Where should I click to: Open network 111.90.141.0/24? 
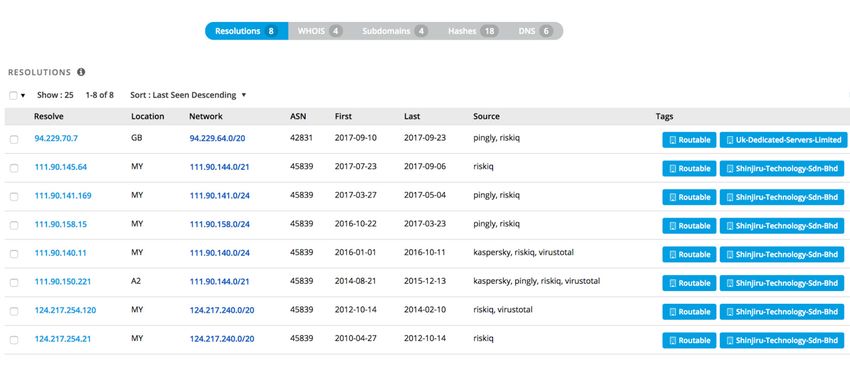point(220,195)
